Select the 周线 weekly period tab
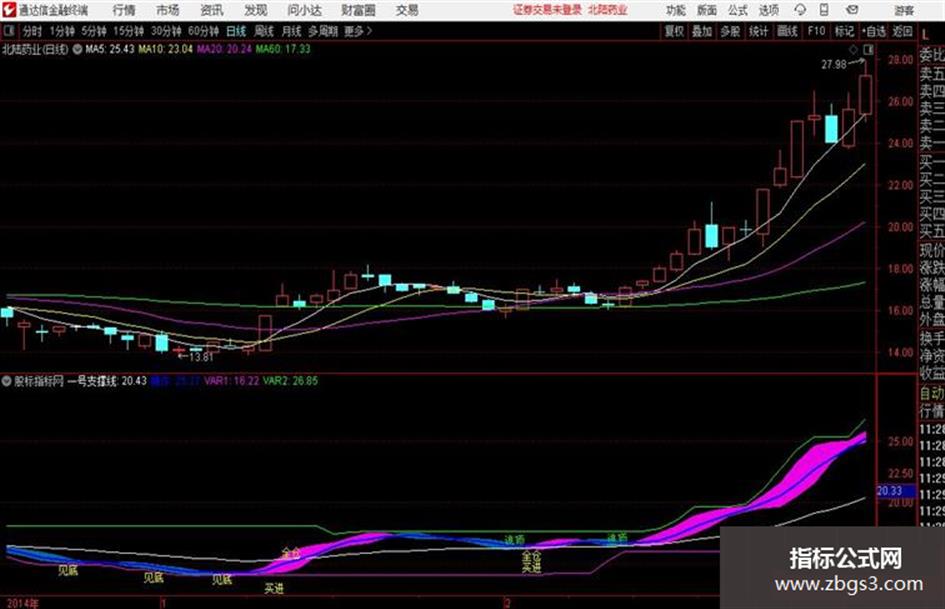Image resolution: width=945 pixels, height=609 pixels. [263, 31]
